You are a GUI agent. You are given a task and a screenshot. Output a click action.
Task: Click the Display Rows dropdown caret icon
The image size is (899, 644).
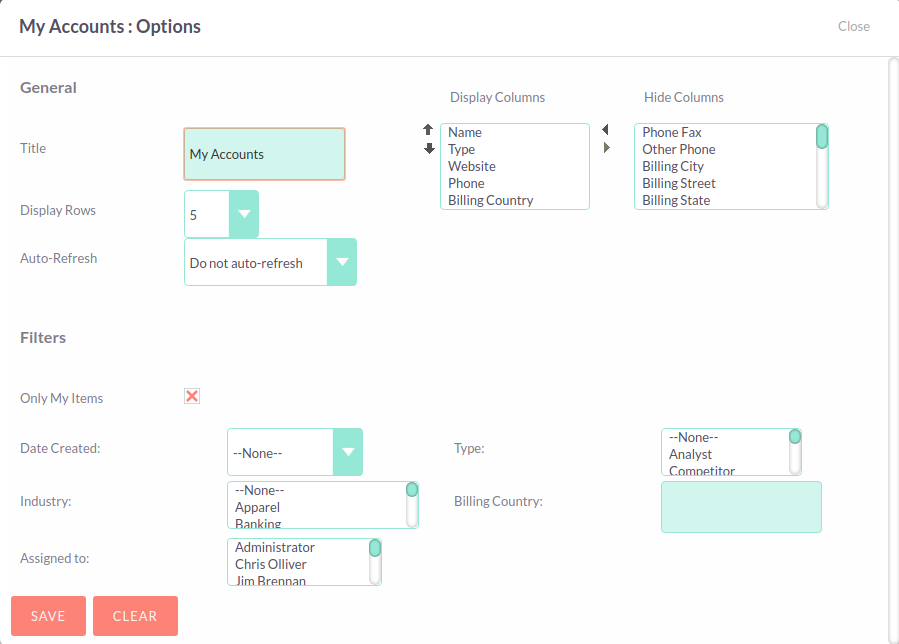coord(242,213)
